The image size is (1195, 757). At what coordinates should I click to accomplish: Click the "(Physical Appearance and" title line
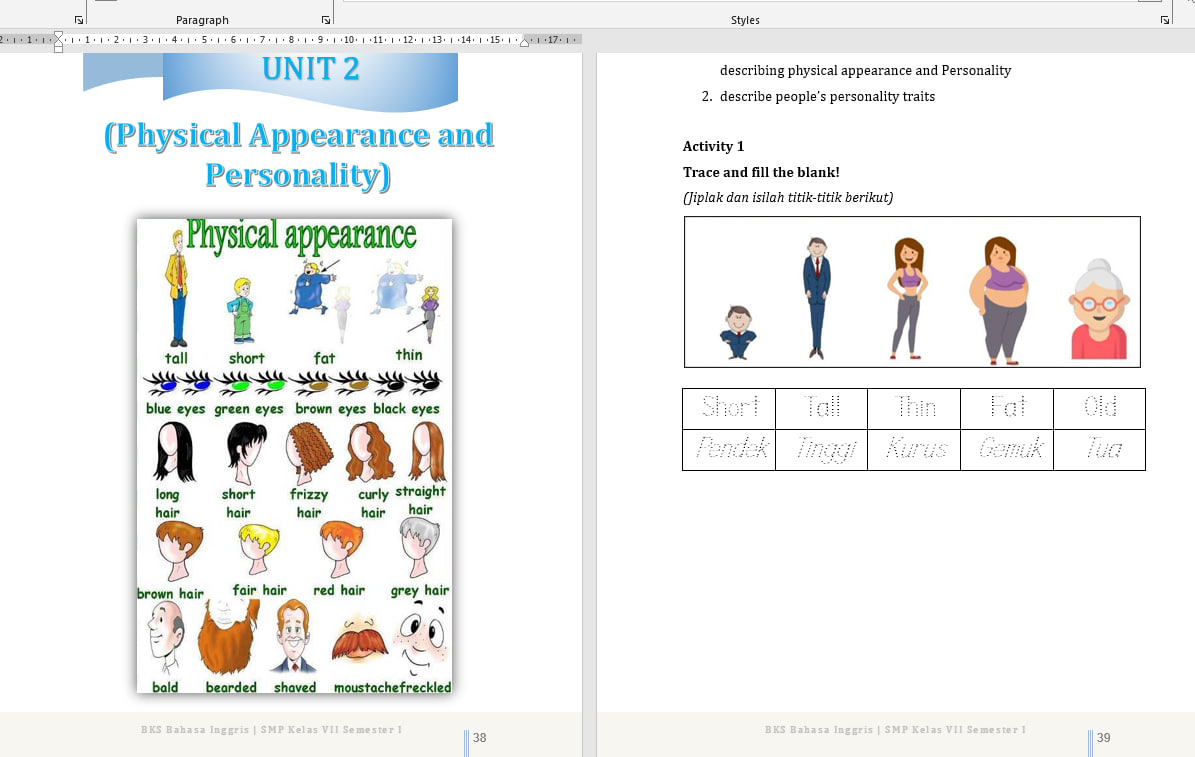[299, 136]
